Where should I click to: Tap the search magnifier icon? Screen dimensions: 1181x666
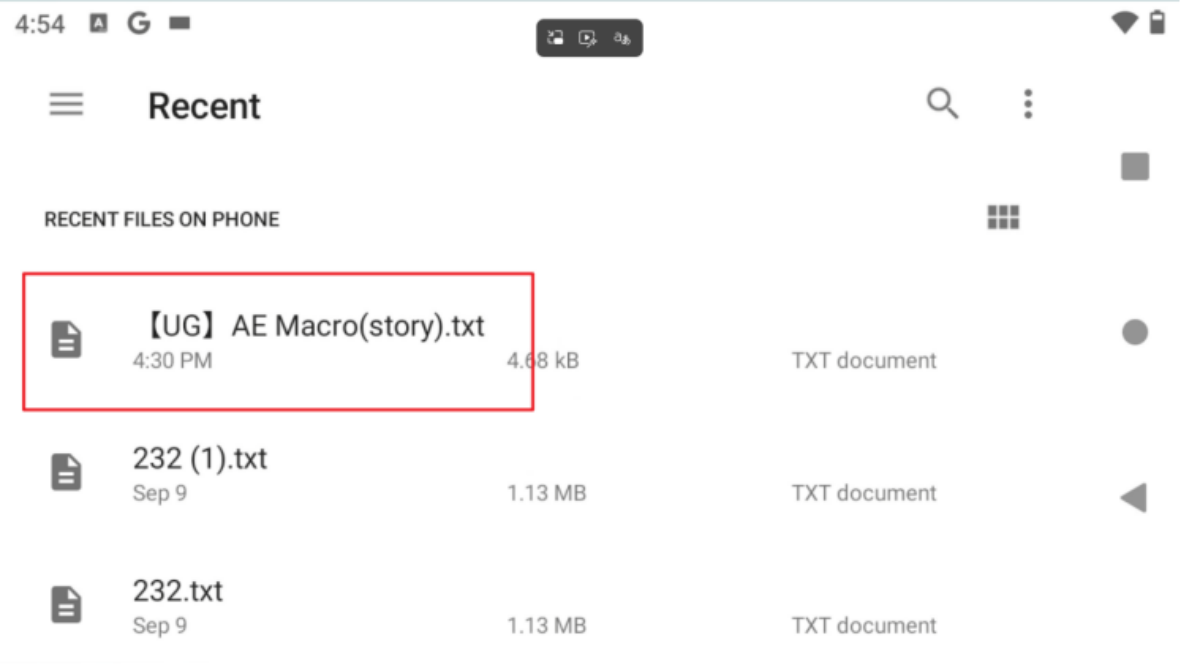pyautogui.click(x=942, y=104)
